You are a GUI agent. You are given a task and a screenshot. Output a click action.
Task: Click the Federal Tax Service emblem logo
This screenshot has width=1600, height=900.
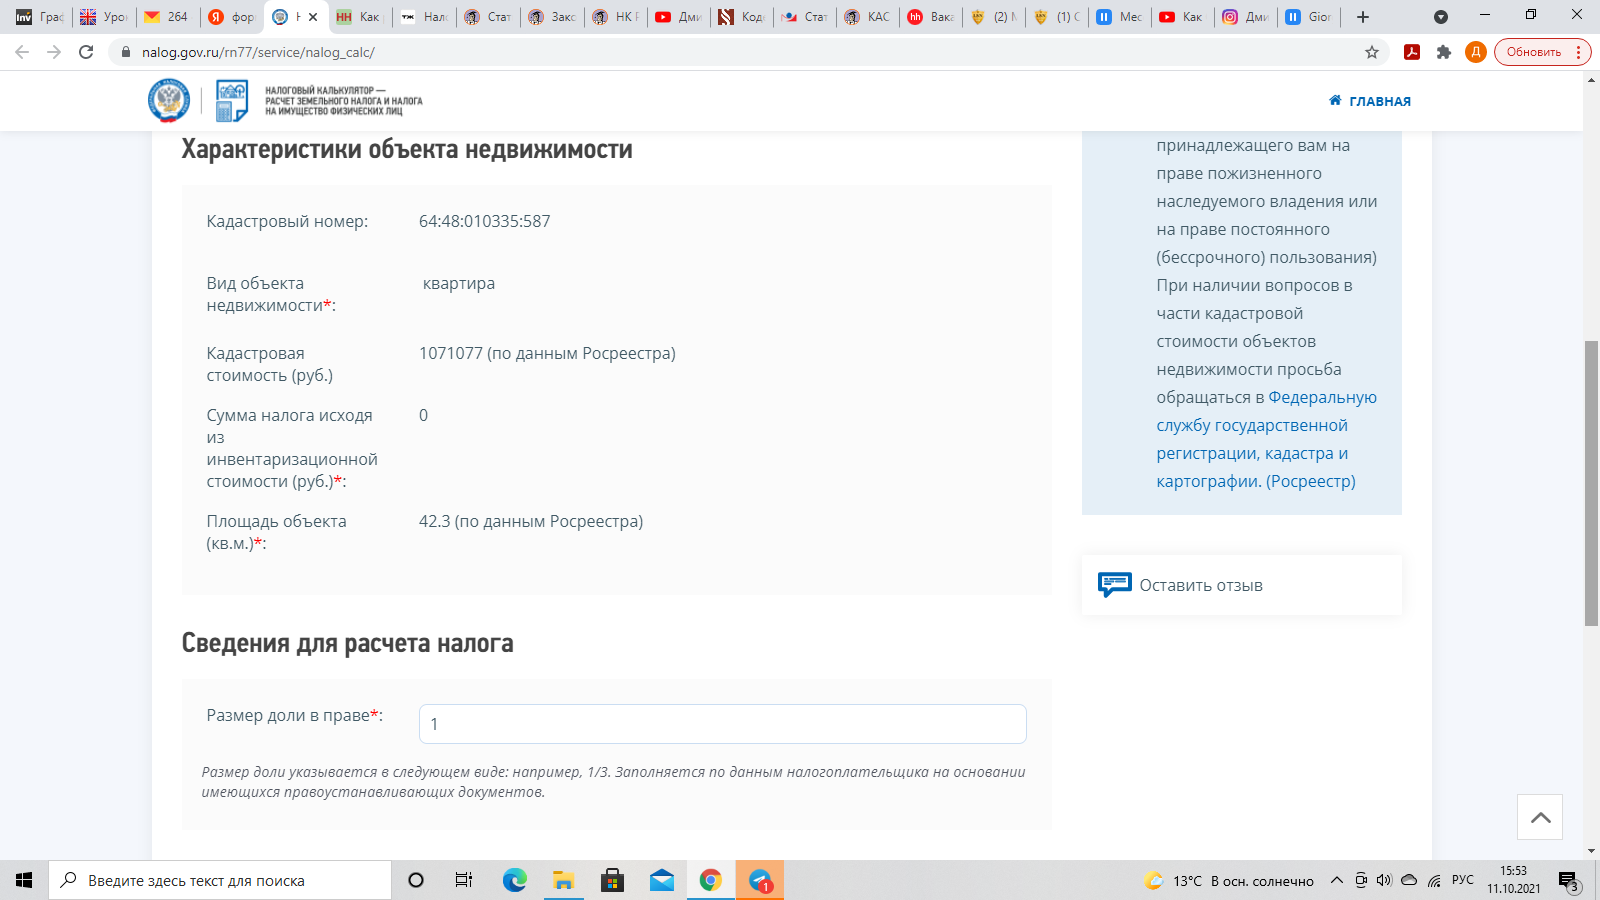pos(168,101)
